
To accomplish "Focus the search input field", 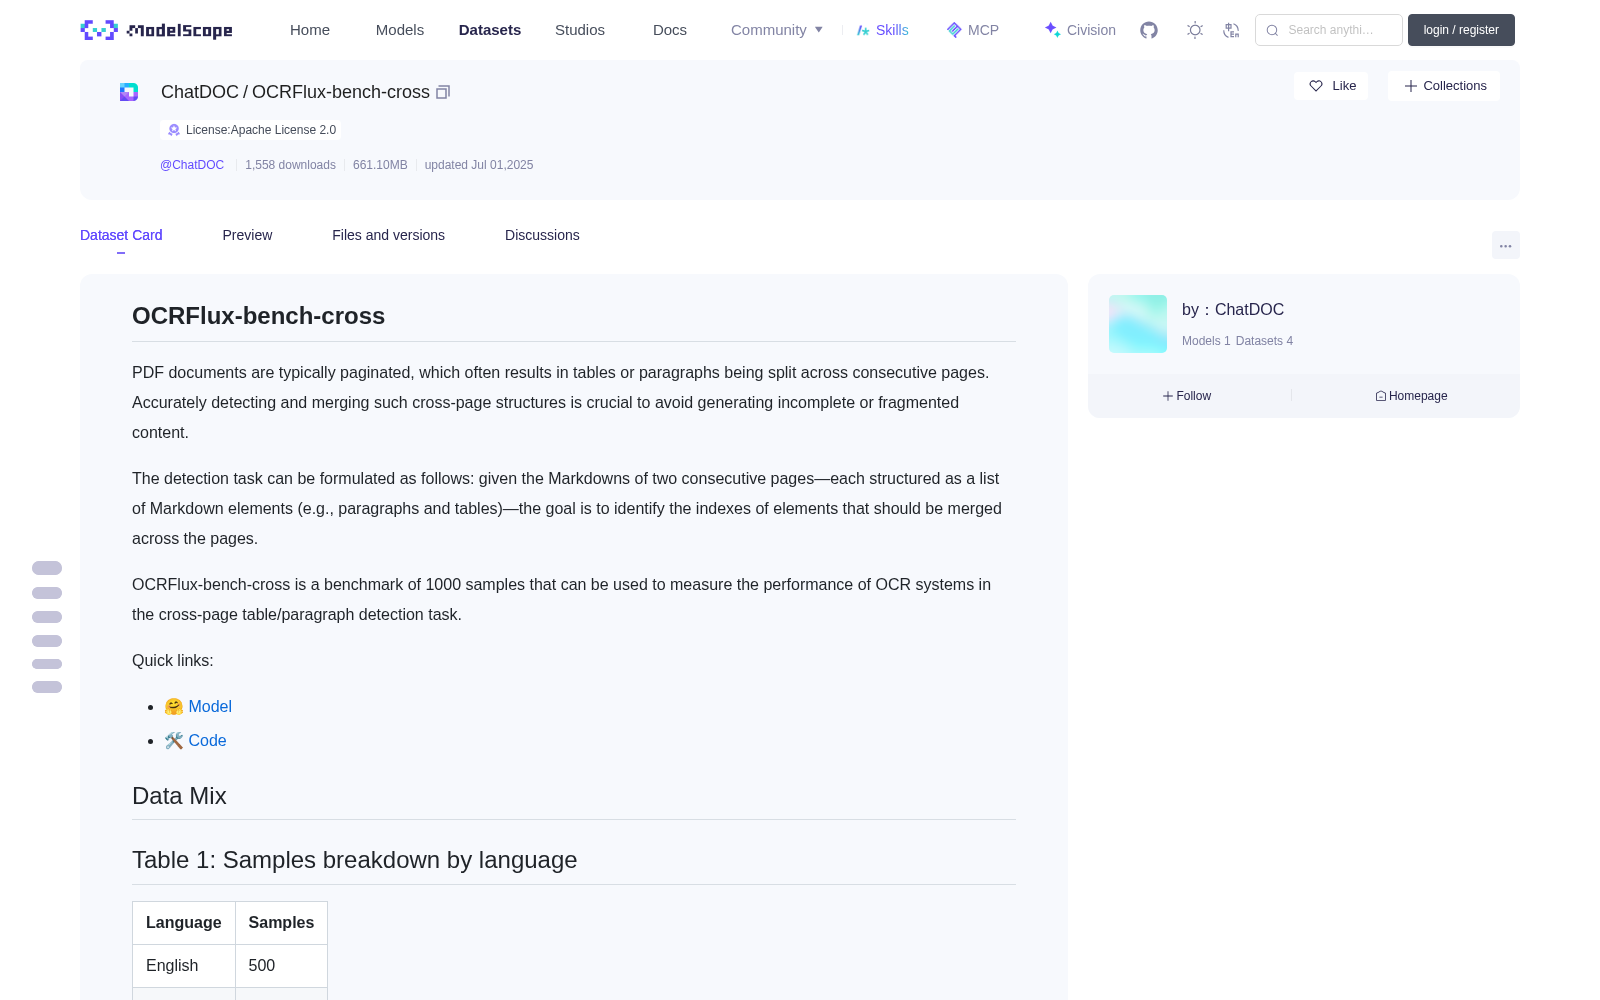I will [1329, 30].
